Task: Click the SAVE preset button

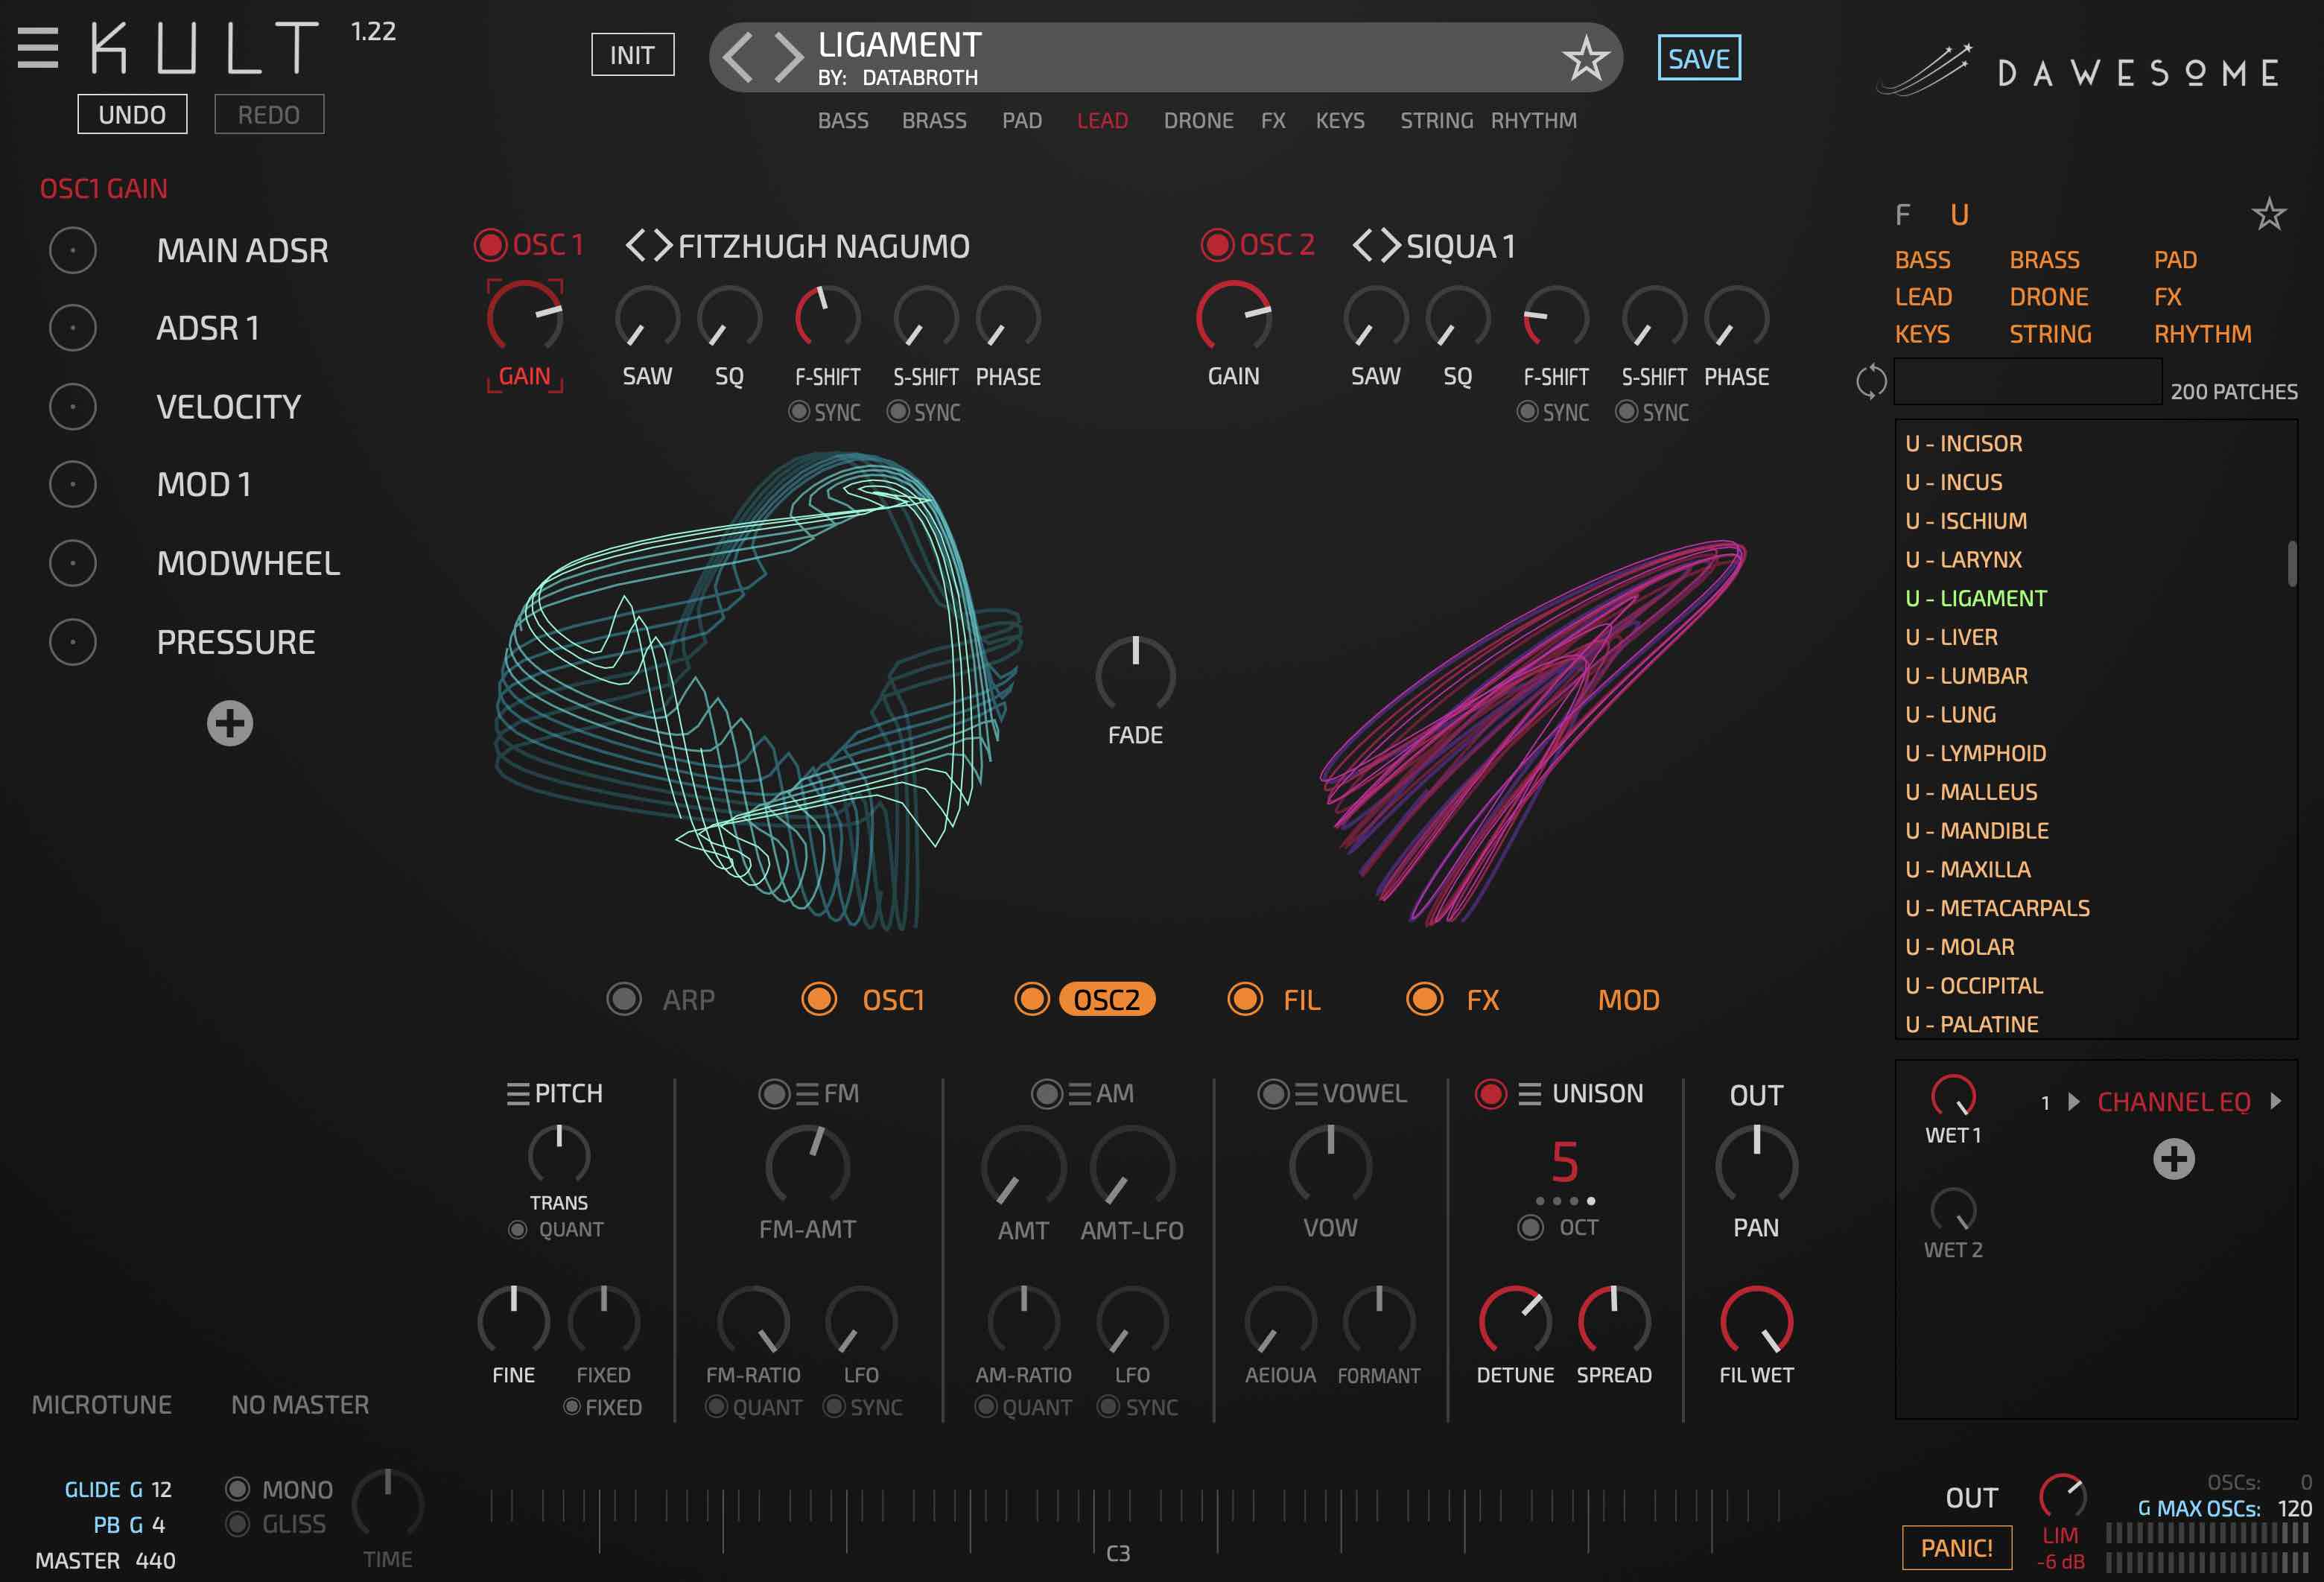Action: [x=1699, y=58]
